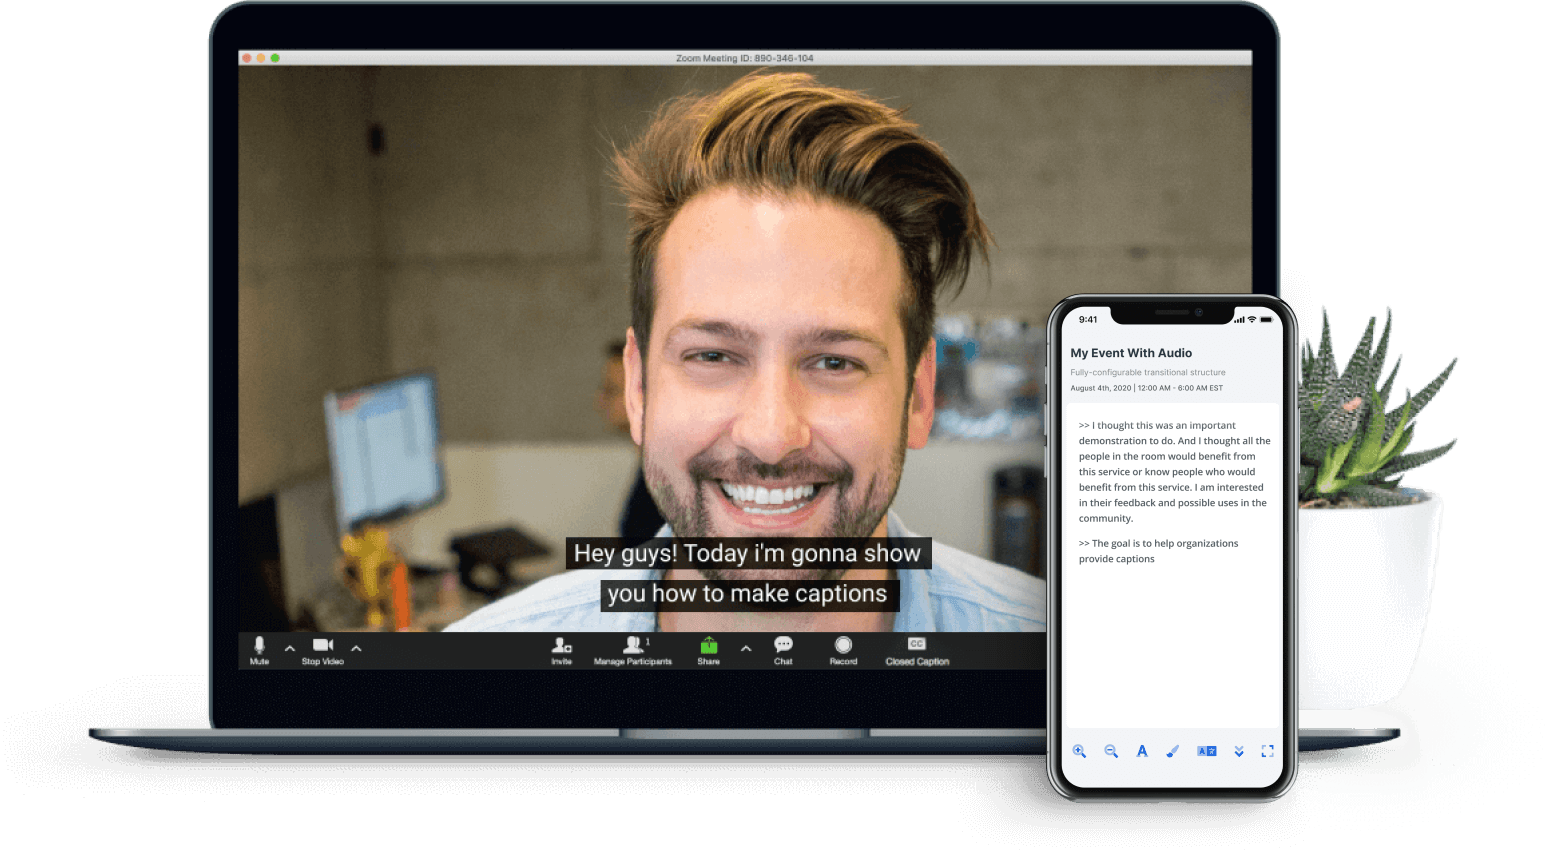Zoom in on the caption text
1546x854 pixels.
tap(1080, 751)
